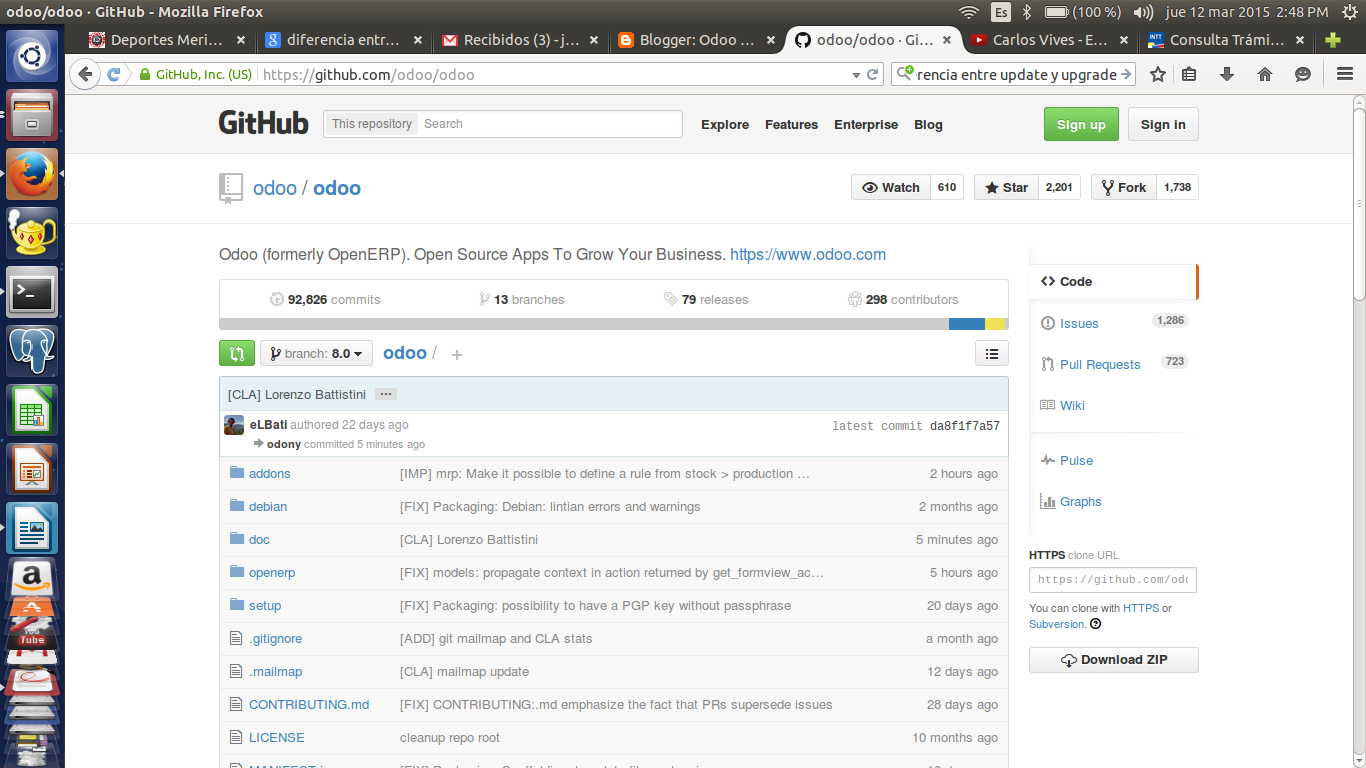
Task: Open LibreOffice Calc from the dock
Action: 32,411
